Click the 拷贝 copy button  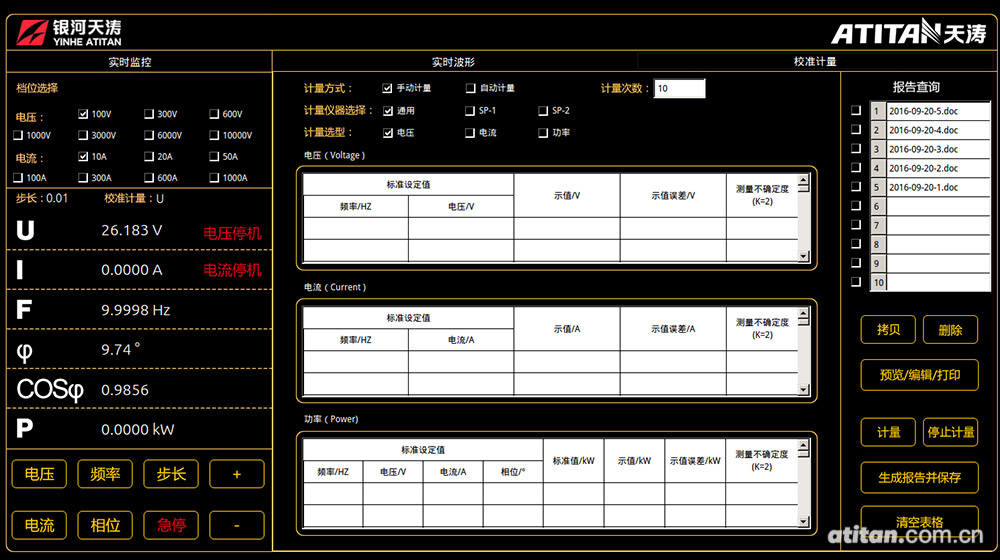point(888,329)
